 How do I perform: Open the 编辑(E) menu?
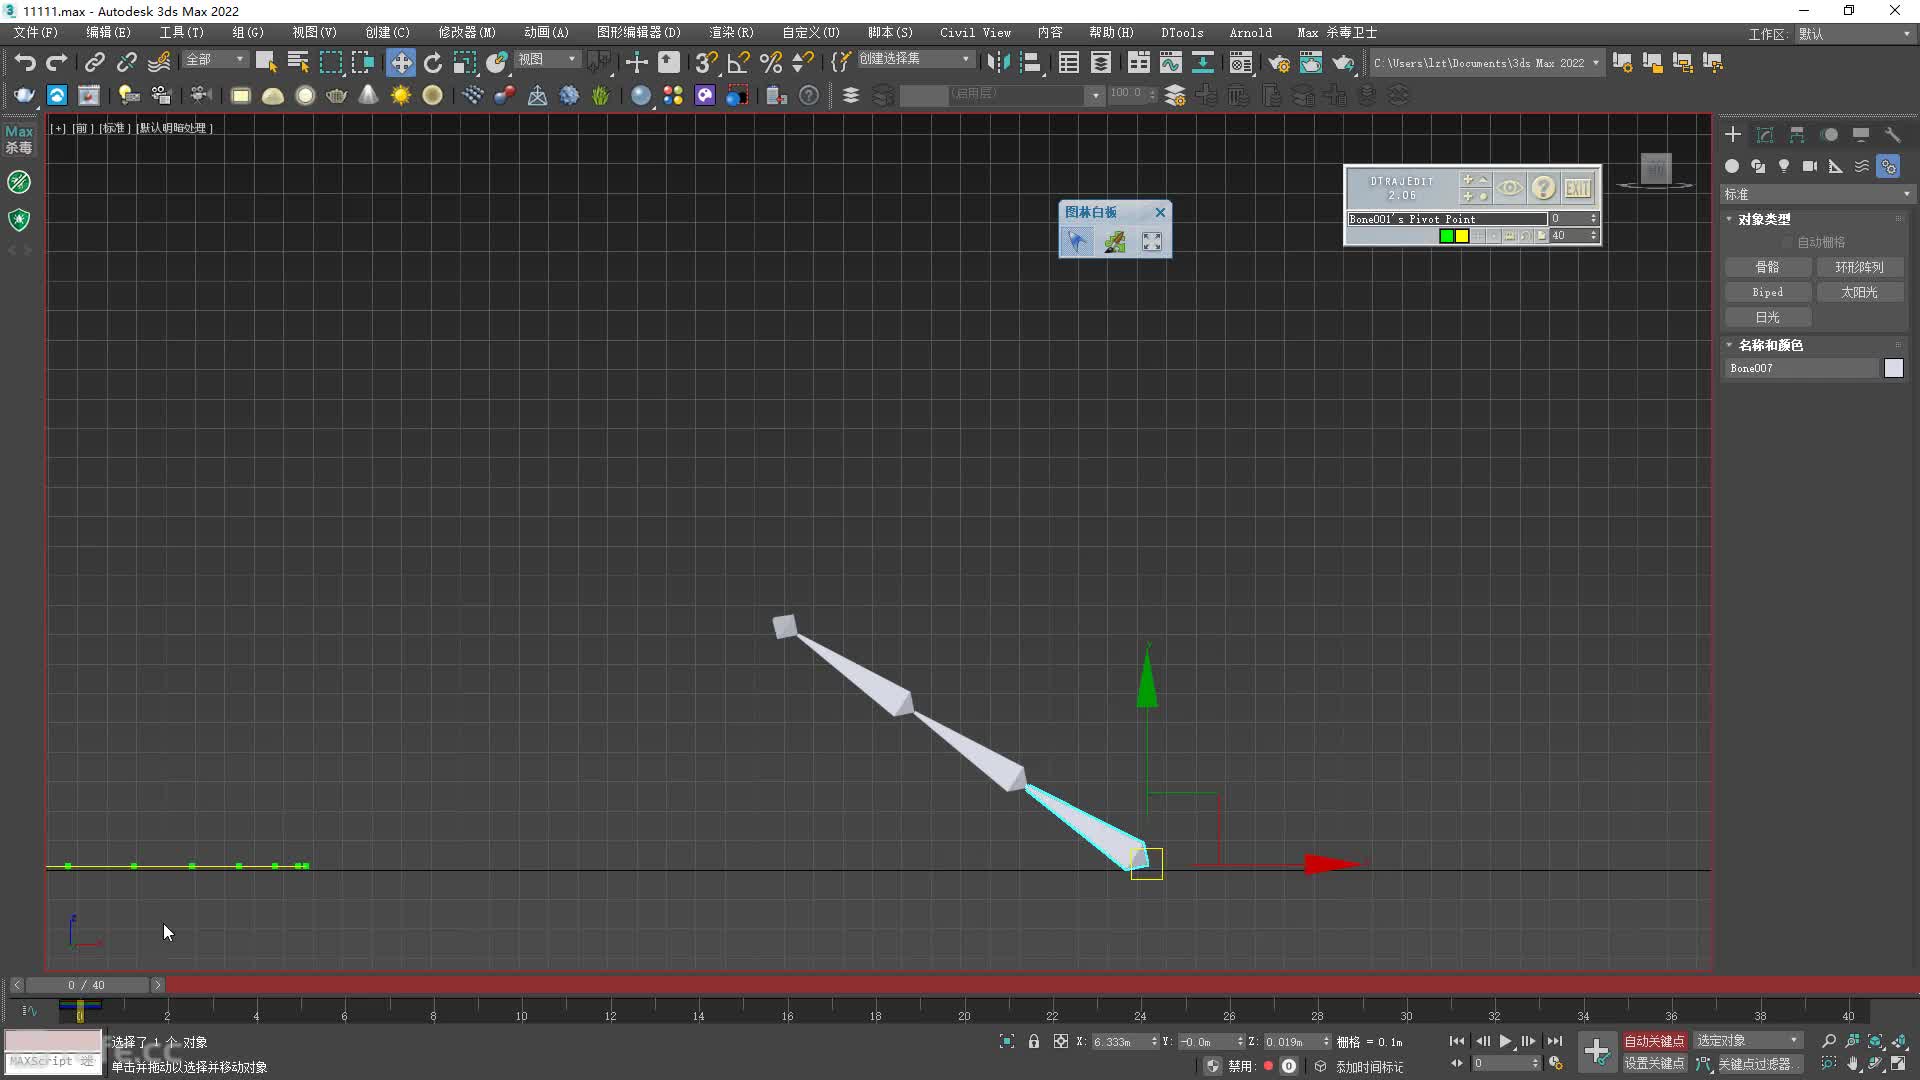108,33
